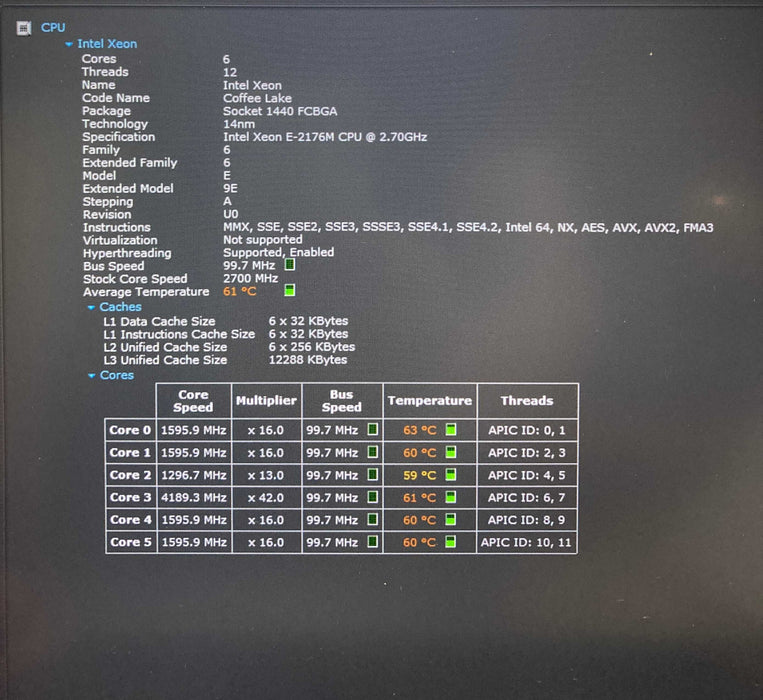The width and height of the screenshot is (763, 700).
Task: Click the Core 5 row label
Action: tap(130, 542)
